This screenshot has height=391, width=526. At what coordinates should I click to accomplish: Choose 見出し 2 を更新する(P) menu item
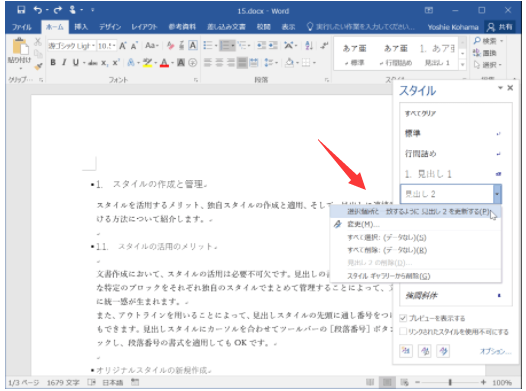[416, 212]
